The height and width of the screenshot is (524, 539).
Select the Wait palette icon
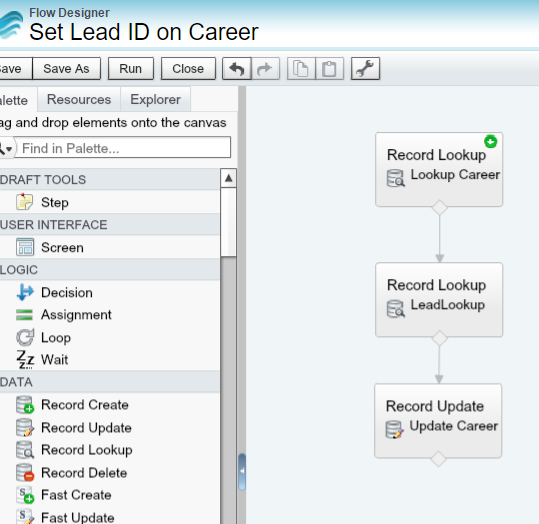[25, 360]
